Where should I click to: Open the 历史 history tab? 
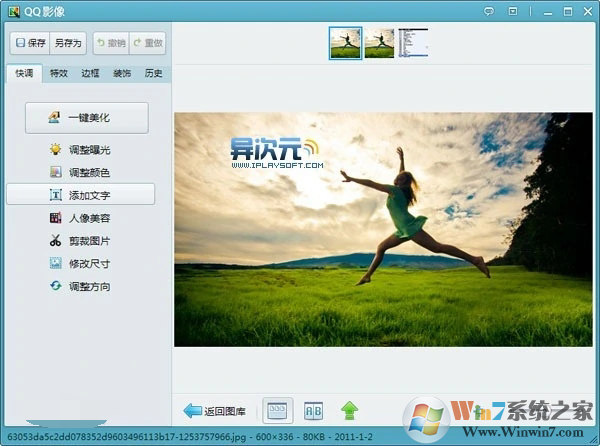click(x=153, y=73)
